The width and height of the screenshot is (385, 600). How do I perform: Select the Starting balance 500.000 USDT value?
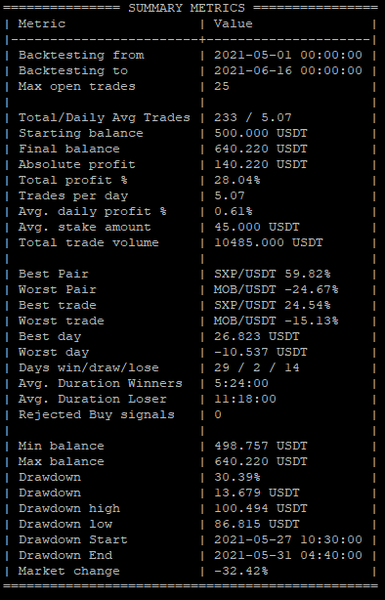(x=261, y=134)
